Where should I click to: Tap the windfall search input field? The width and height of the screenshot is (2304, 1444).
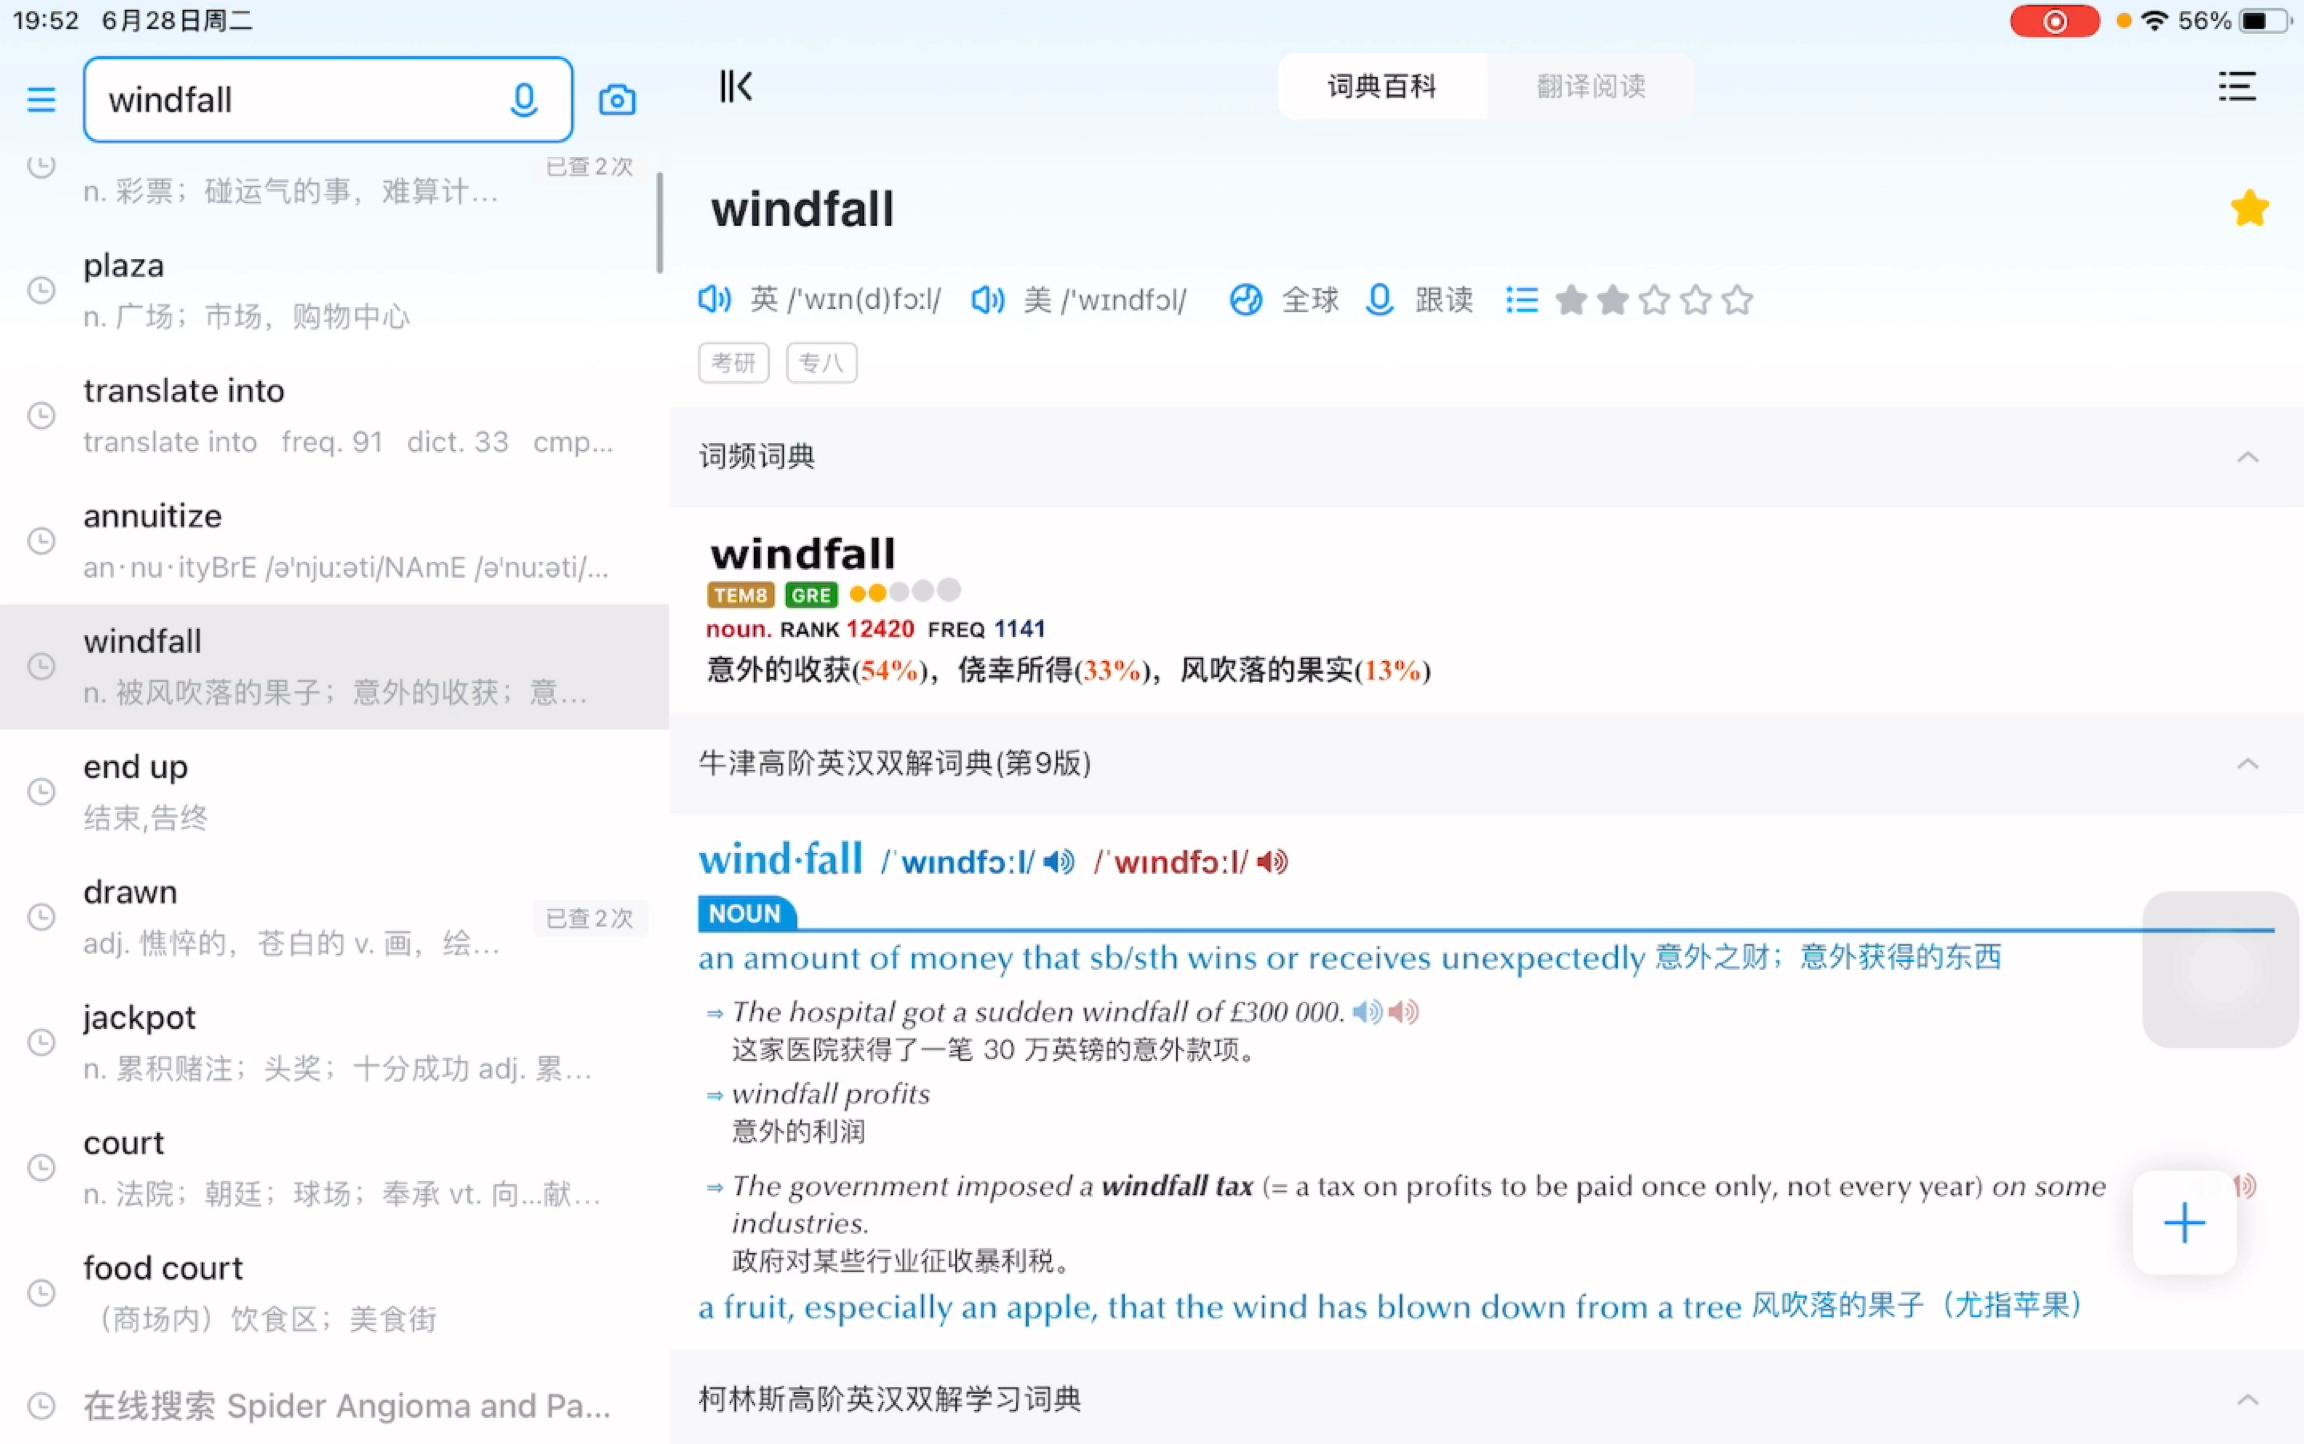coord(326,96)
